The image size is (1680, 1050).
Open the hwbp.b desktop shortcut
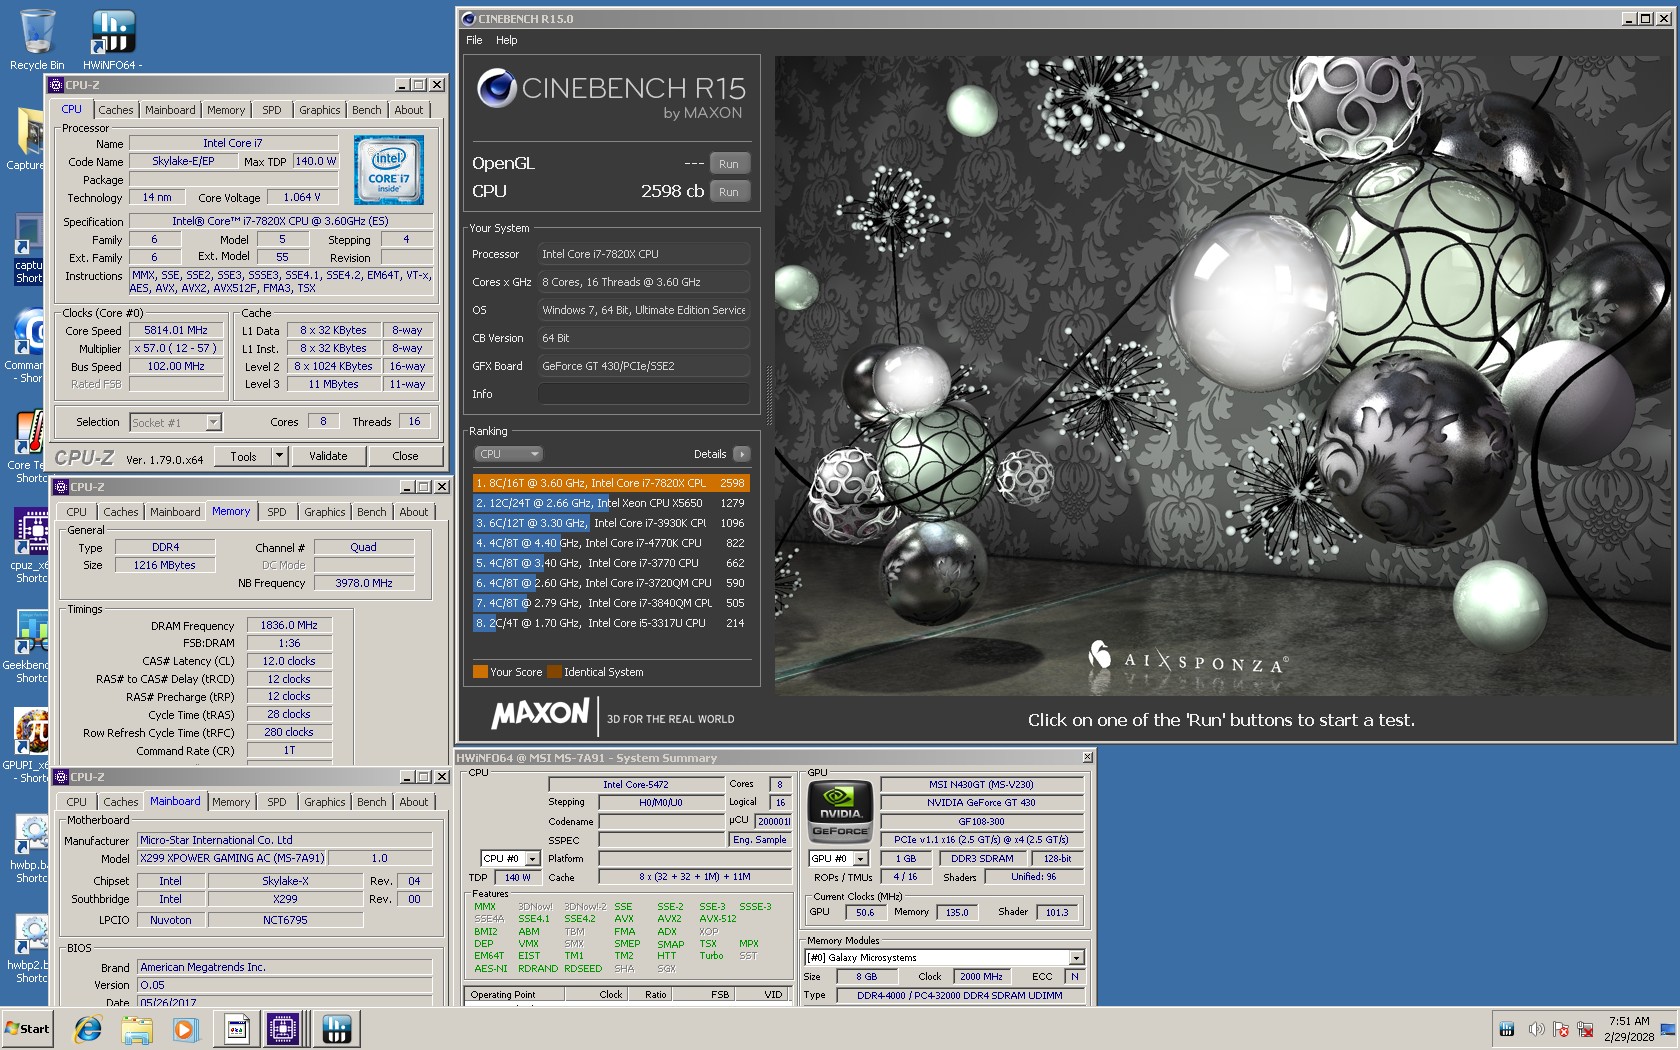(28, 848)
